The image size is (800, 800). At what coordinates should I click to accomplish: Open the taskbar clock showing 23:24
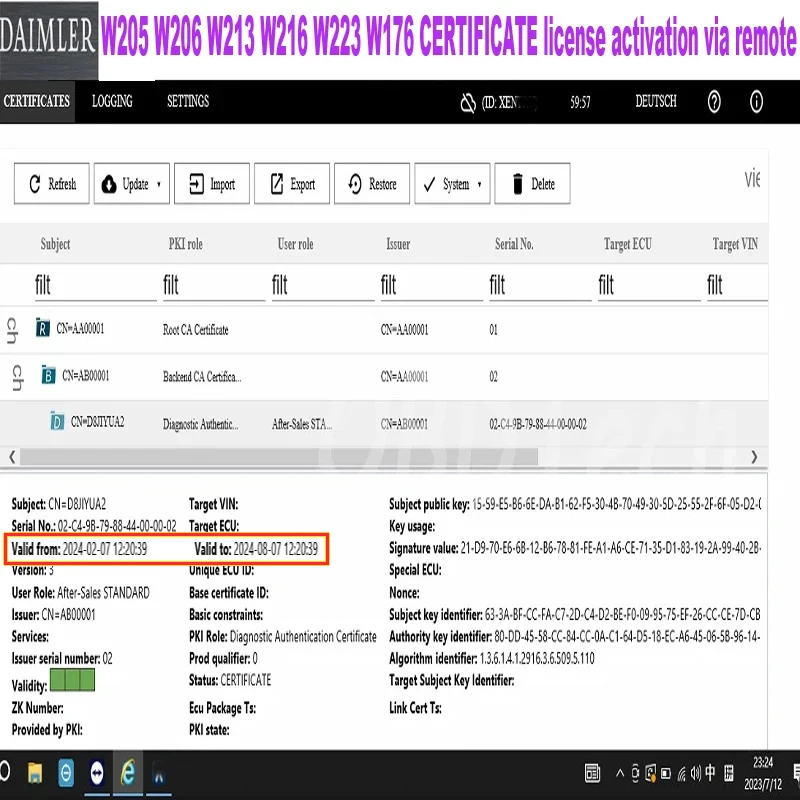point(763,773)
